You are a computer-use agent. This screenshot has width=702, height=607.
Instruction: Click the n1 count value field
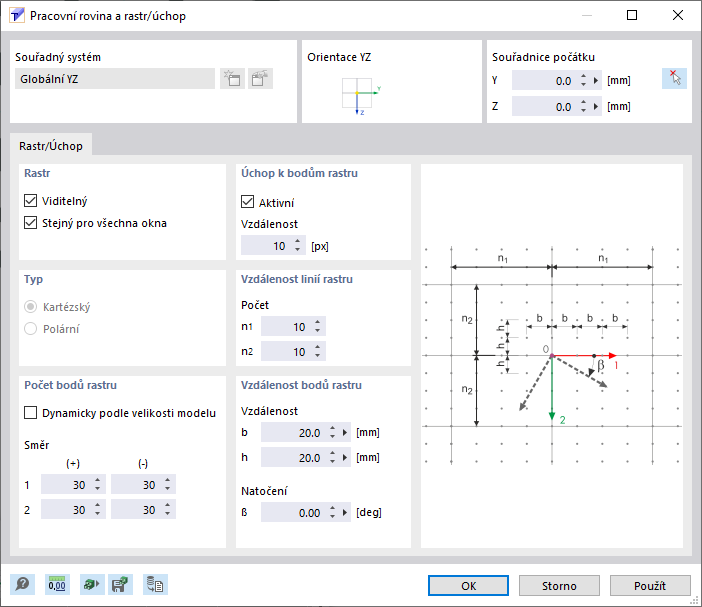click(287, 327)
